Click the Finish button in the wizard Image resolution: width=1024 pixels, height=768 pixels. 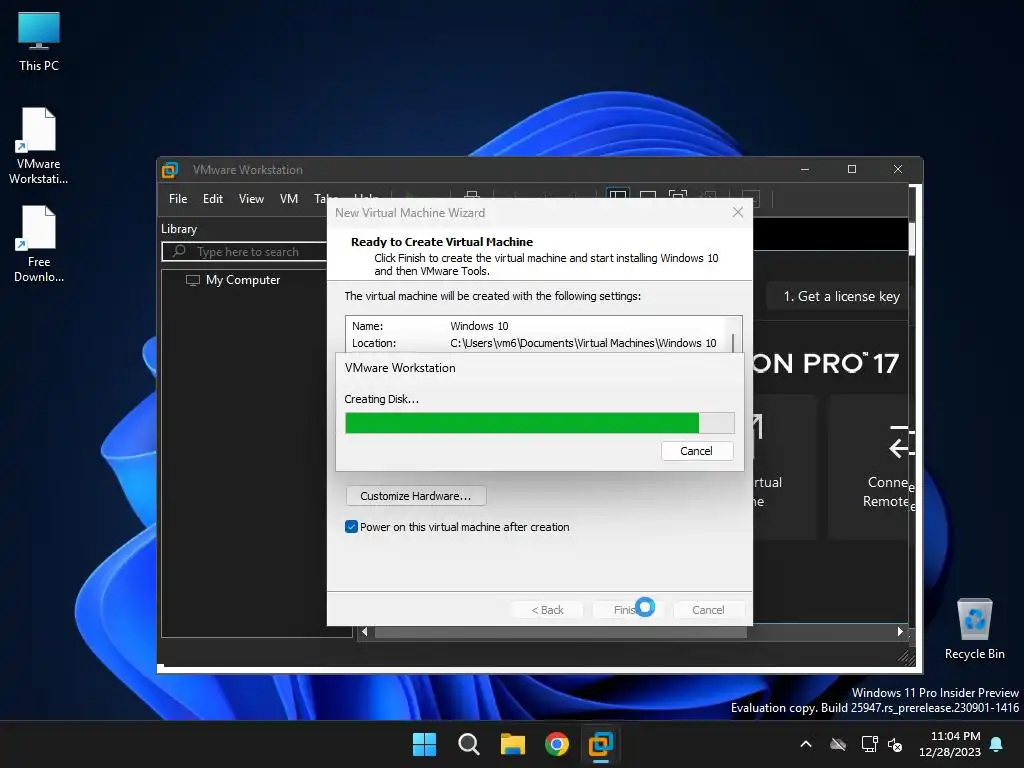[x=628, y=609]
